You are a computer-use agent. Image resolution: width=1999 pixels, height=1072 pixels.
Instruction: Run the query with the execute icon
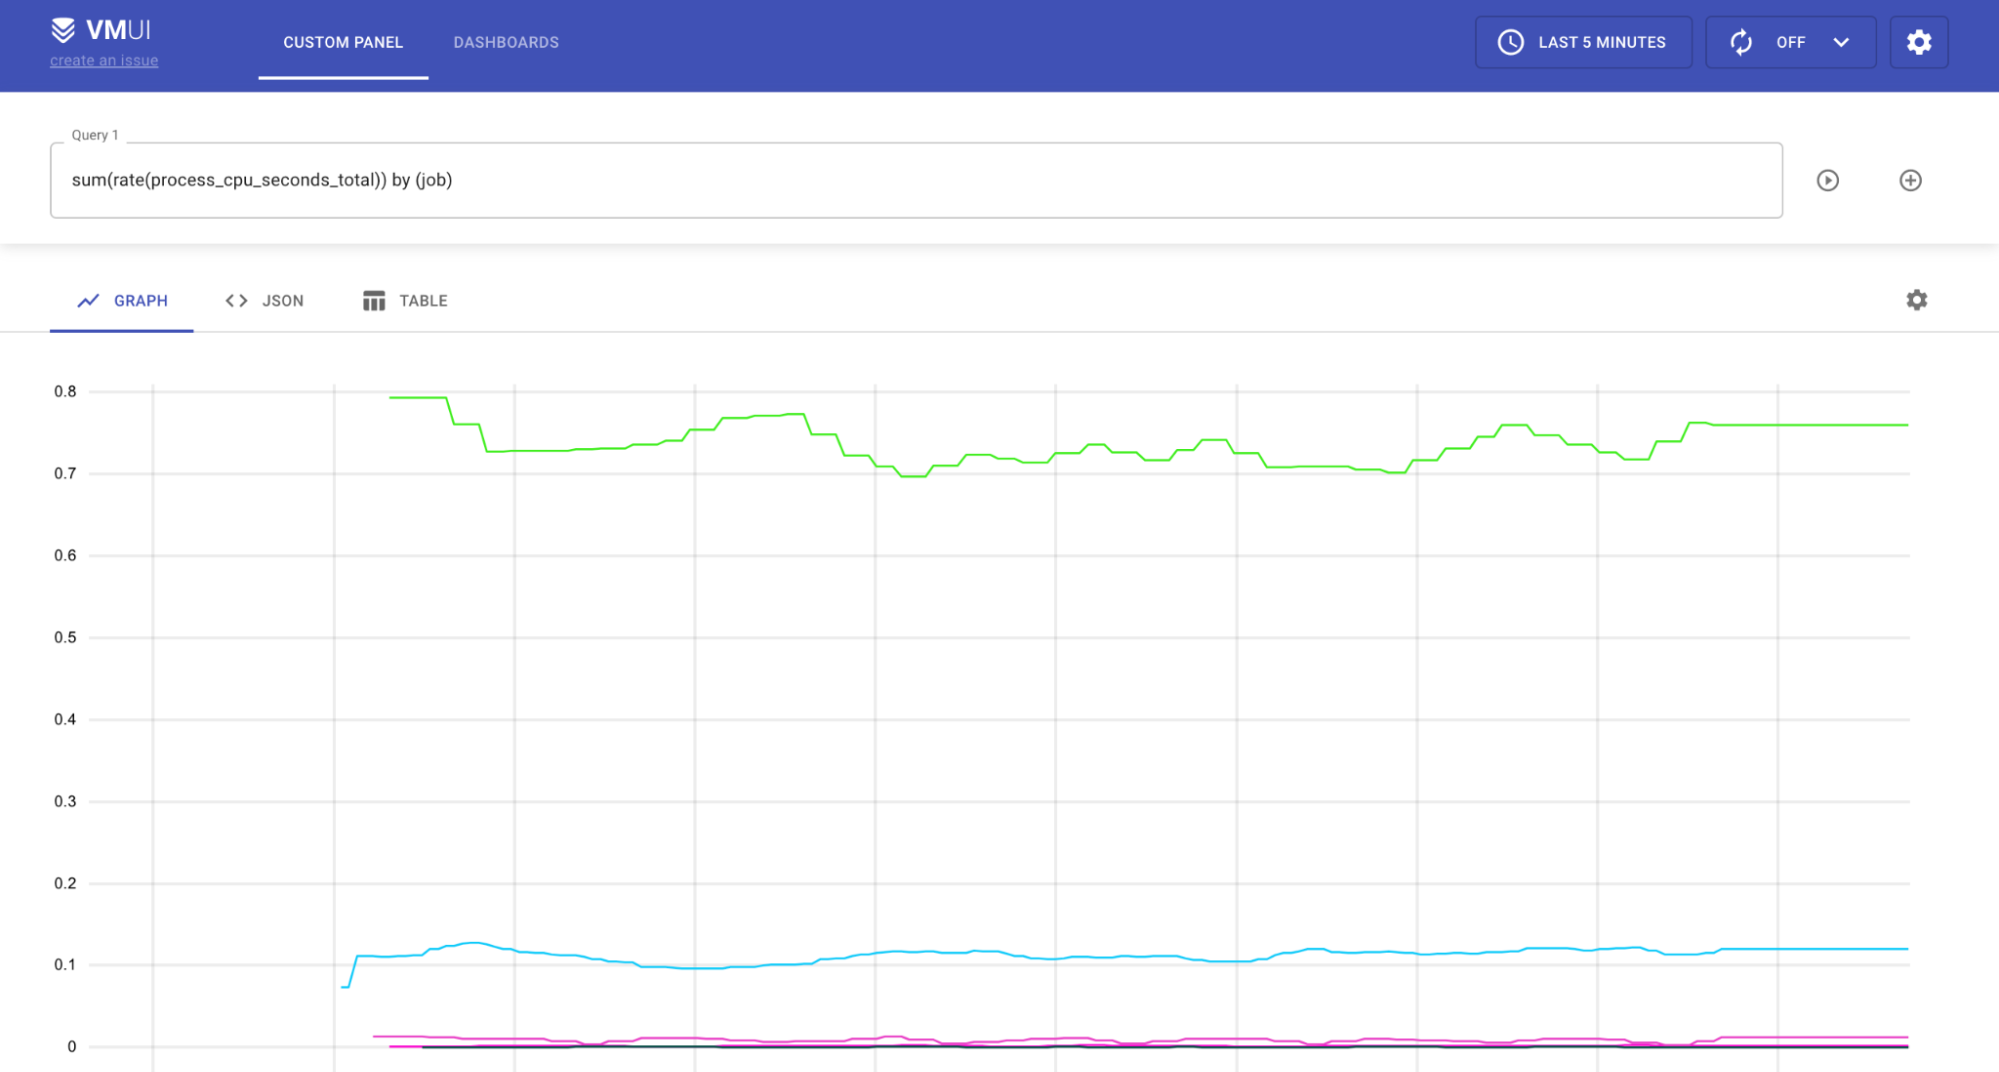pyautogui.click(x=1827, y=180)
